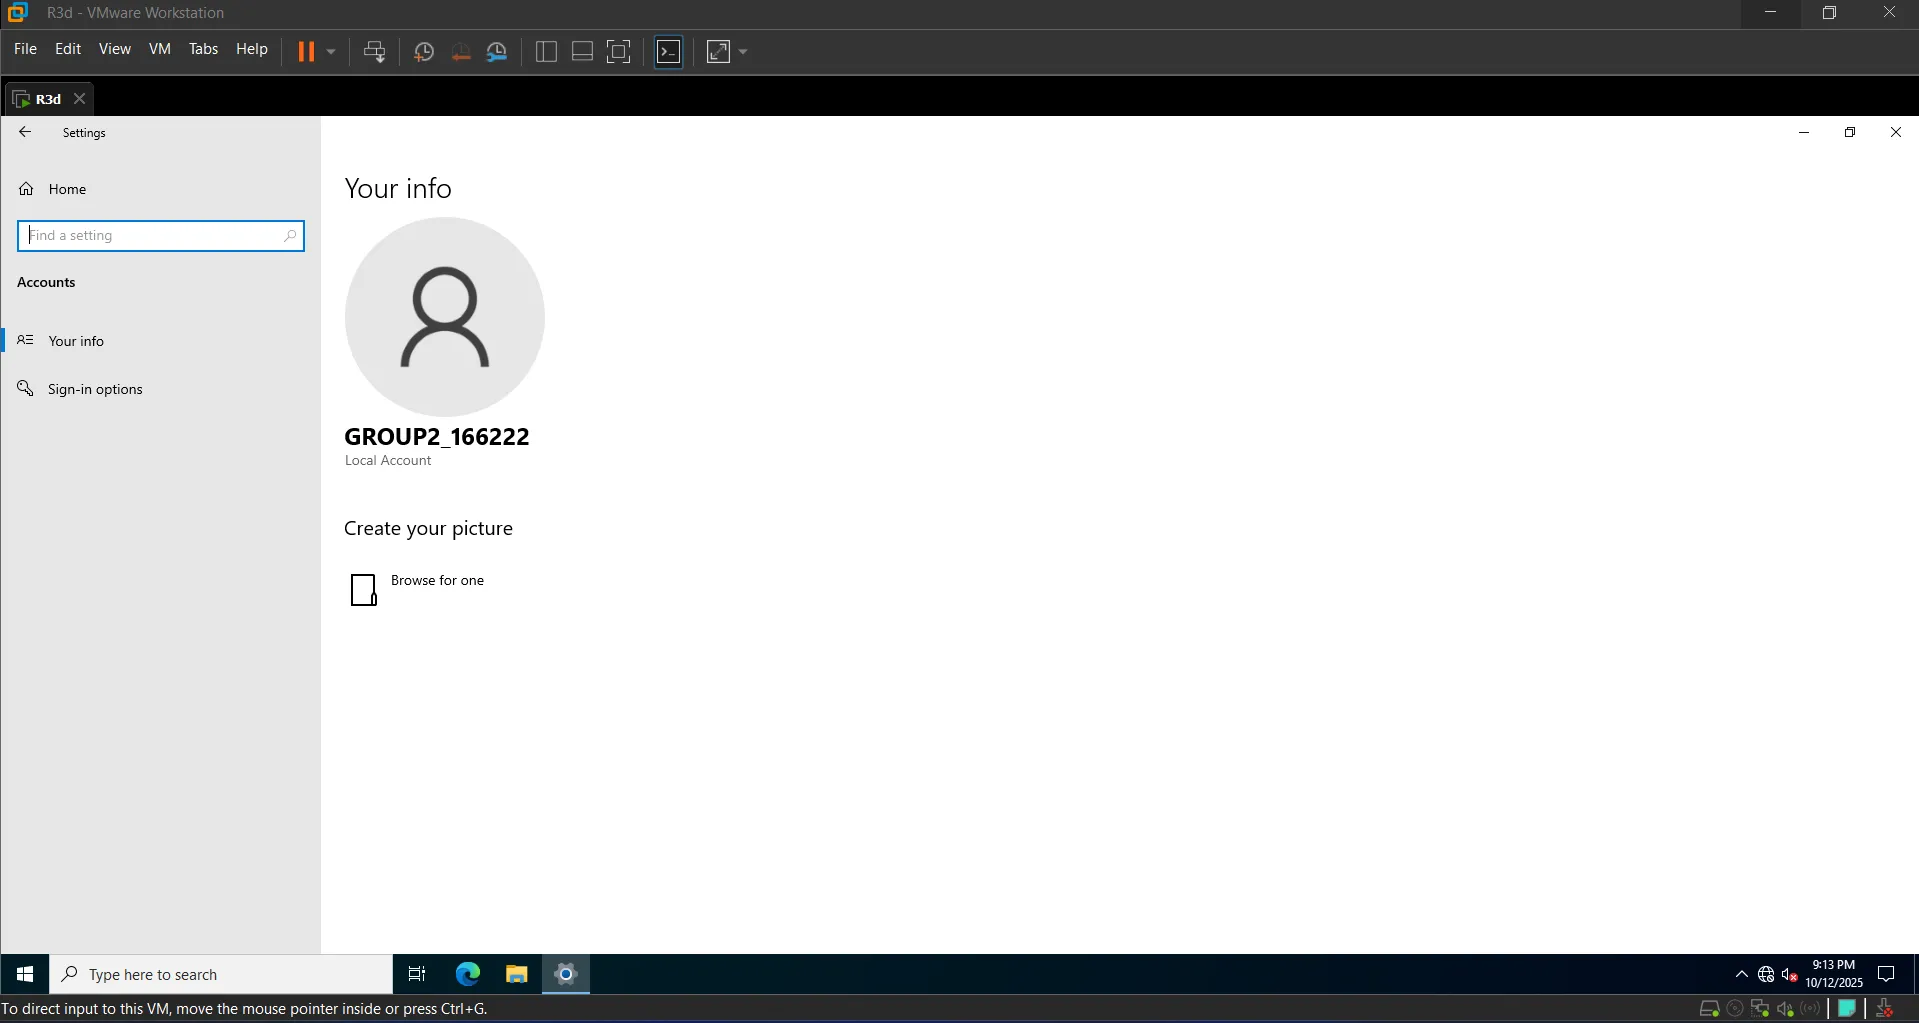Click the Accounts section heading

pyautogui.click(x=46, y=283)
